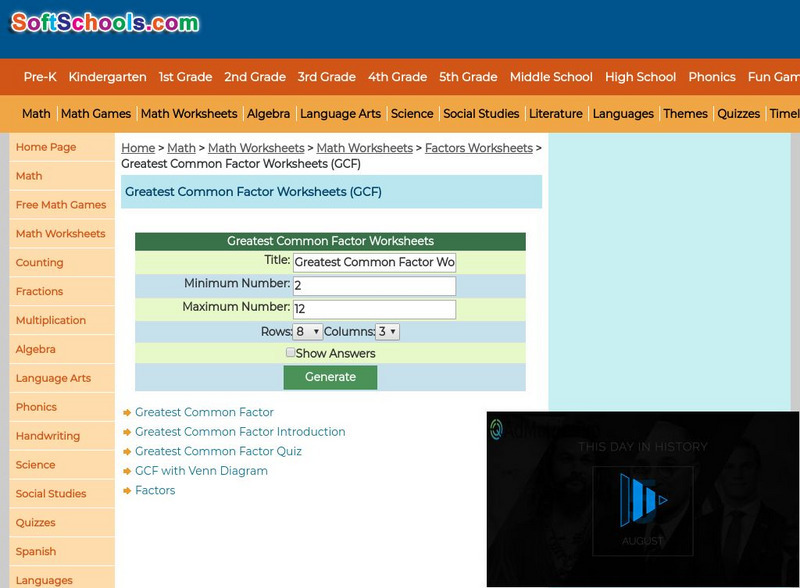
Task: Open Greatest Common Factor Introduction link
Action: tap(240, 432)
